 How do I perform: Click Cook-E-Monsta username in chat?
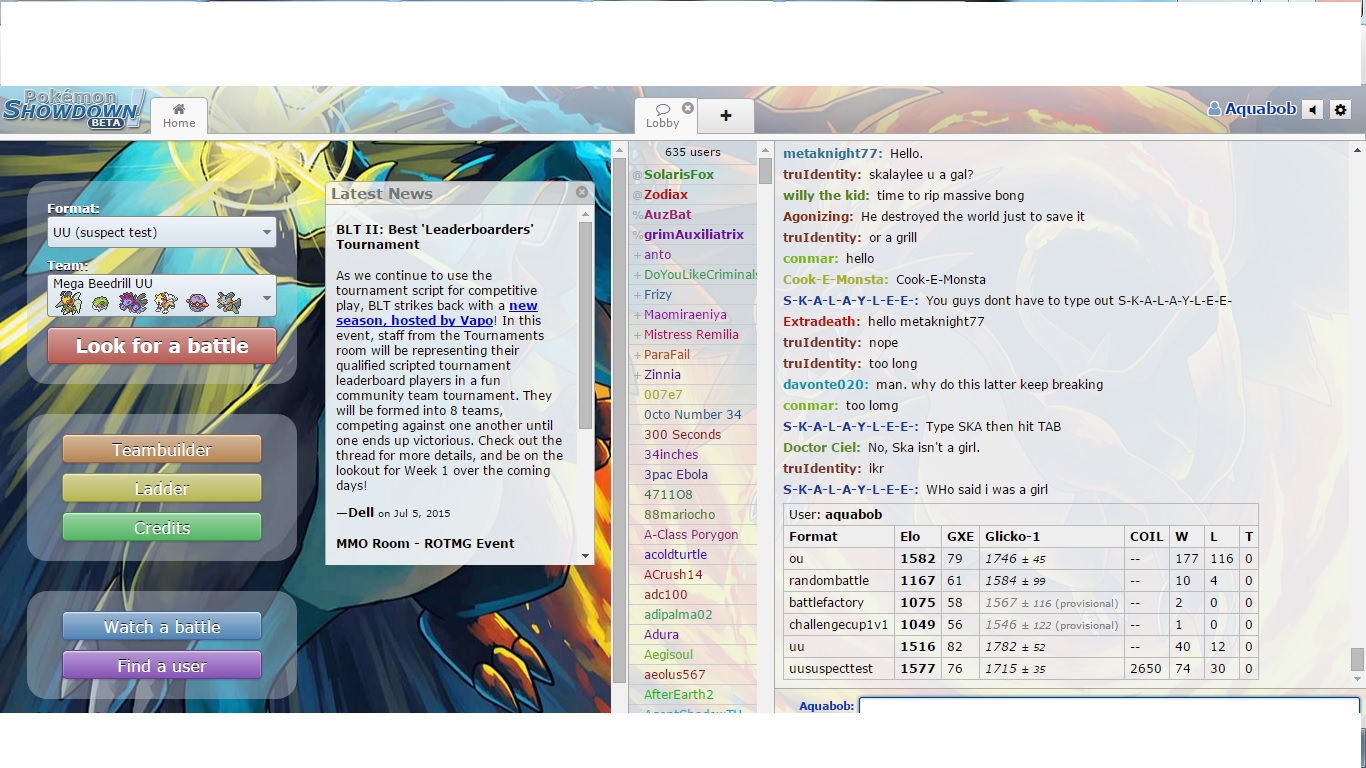[835, 280]
